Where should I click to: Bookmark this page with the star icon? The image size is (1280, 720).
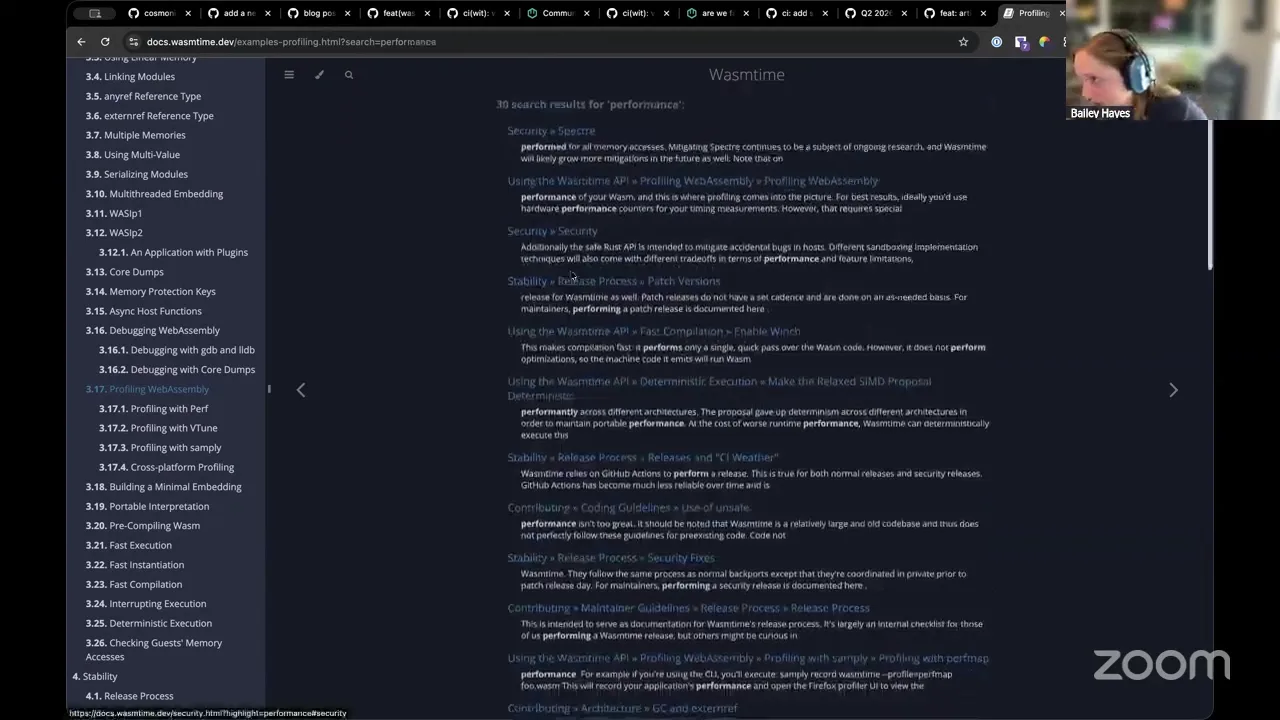pos(963,42)
